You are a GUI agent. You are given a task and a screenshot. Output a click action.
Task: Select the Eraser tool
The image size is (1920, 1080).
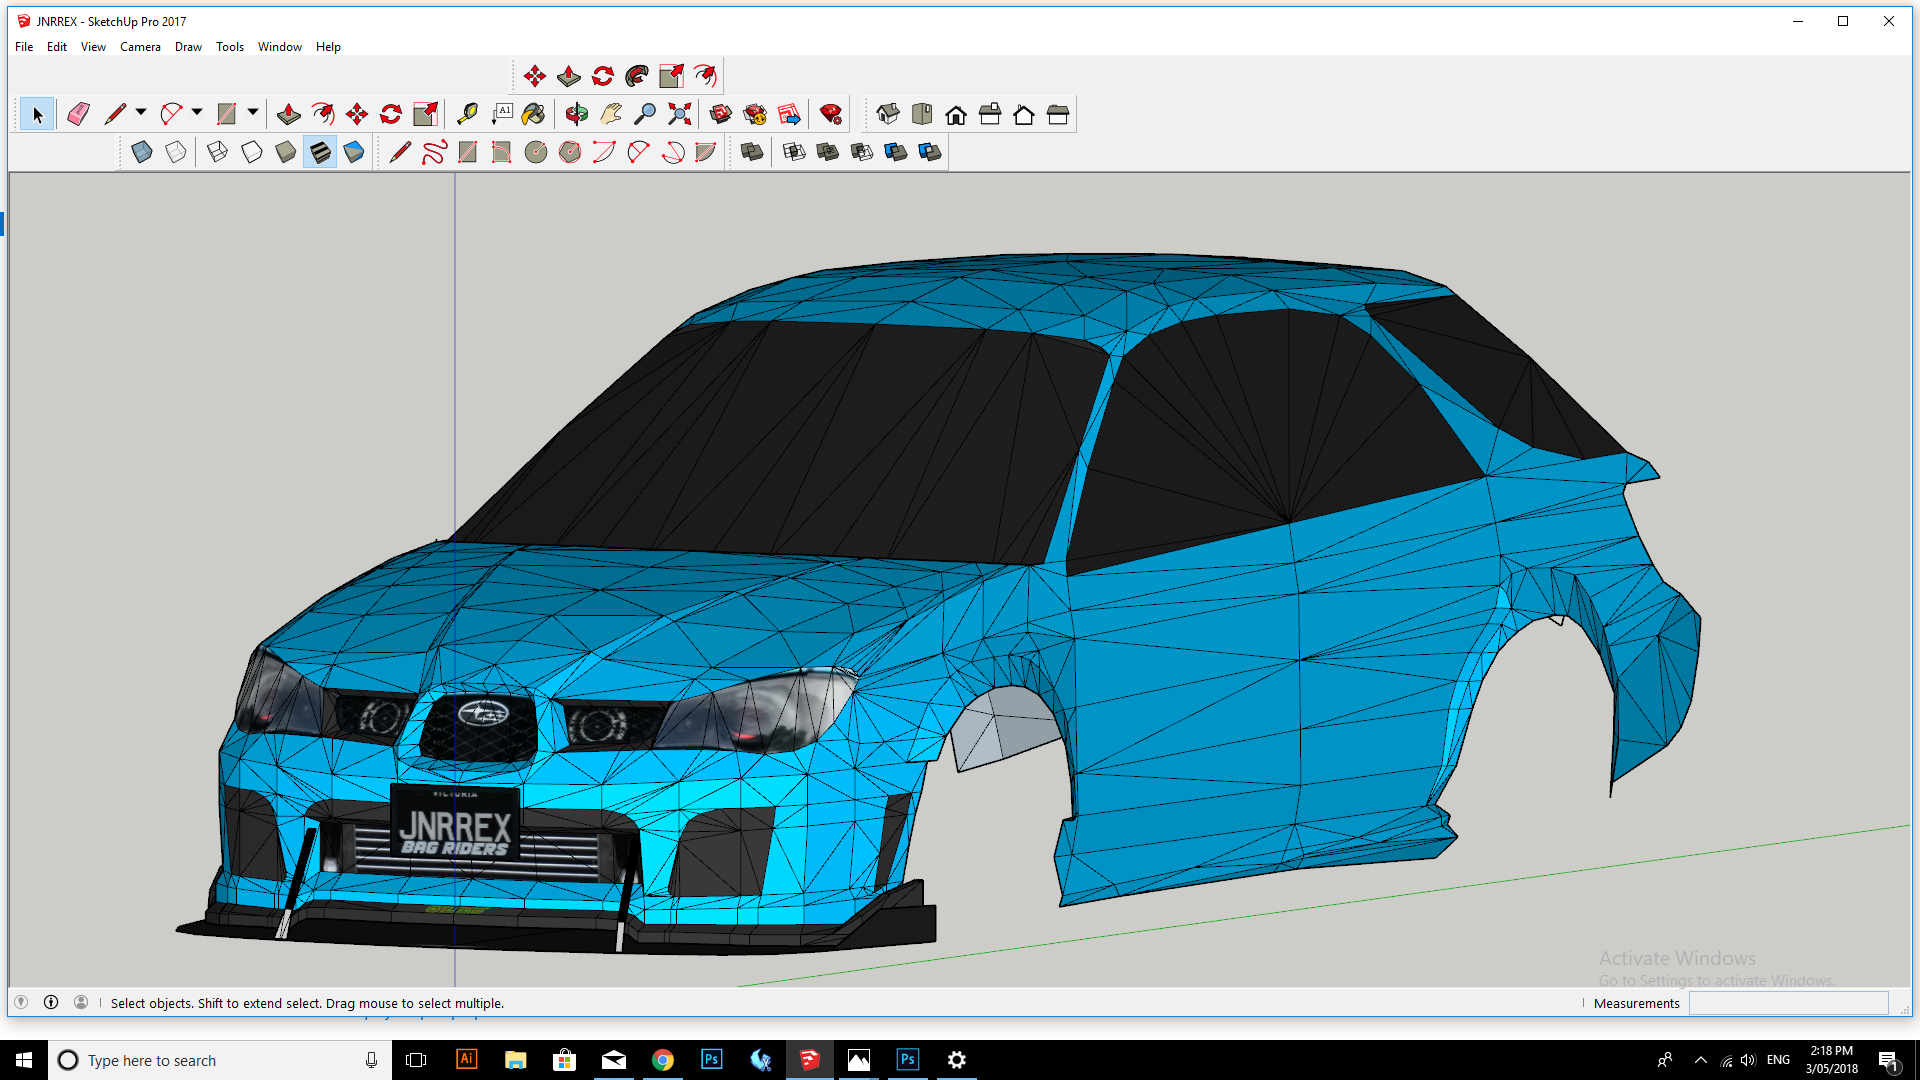[x=80, y=113]
